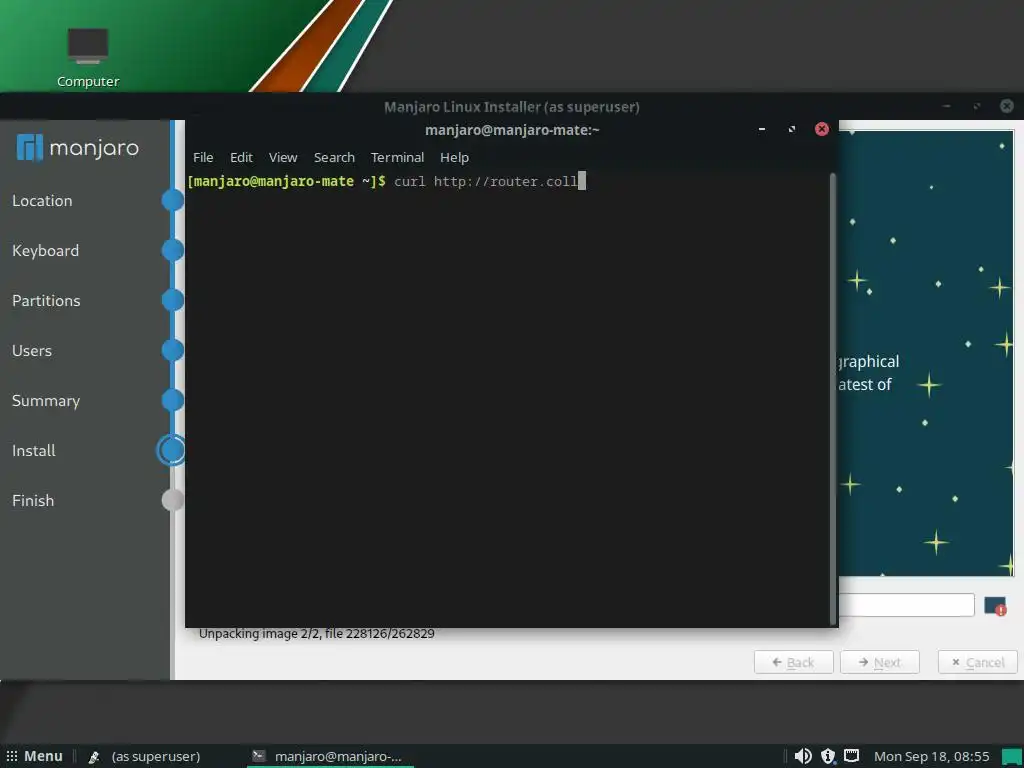Select the Install step in installer
The width and height of the screenshot is (1024, 768).
(x=33, y=451)
